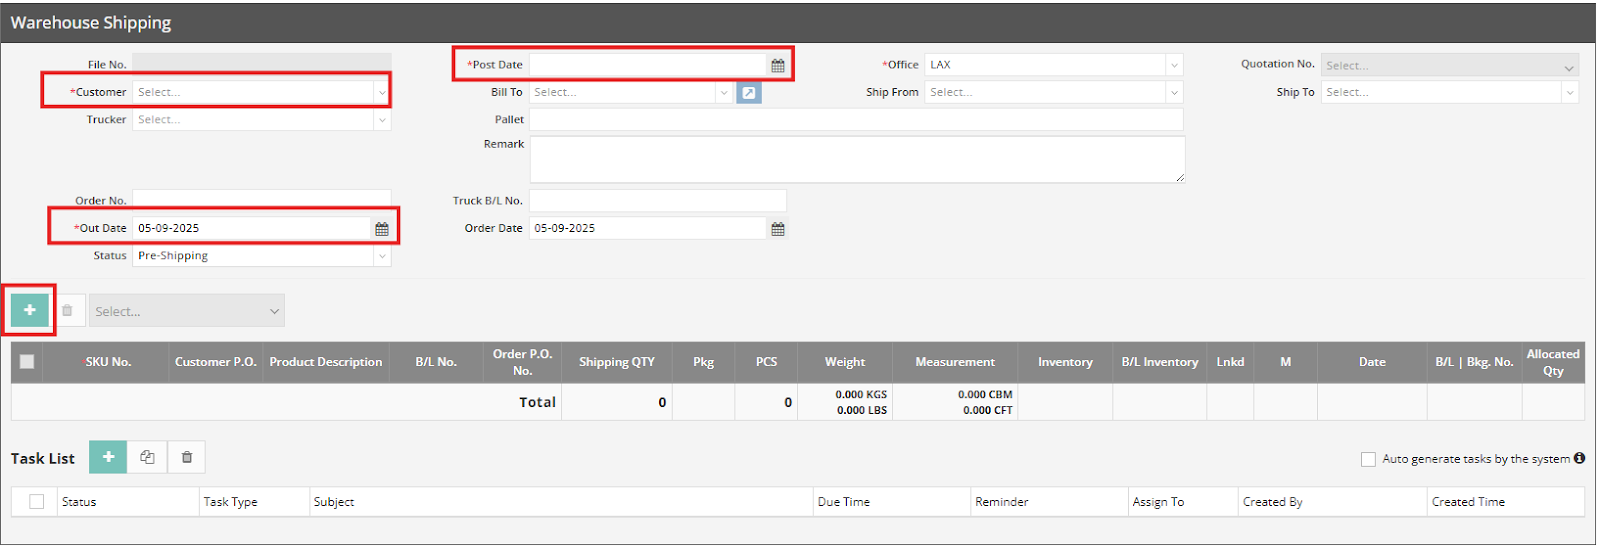
Task: Open the Customer dropdown
Action: point(260,92)
